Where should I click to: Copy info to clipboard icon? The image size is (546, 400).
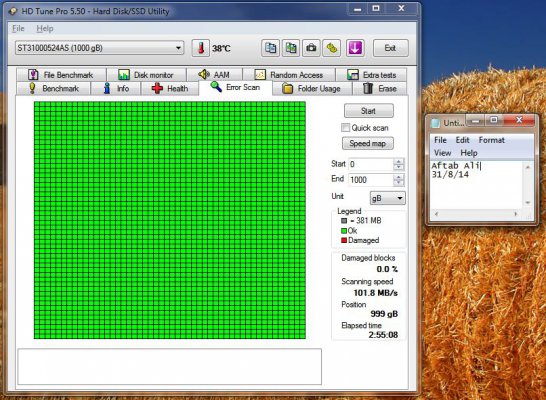click(271, 48)
